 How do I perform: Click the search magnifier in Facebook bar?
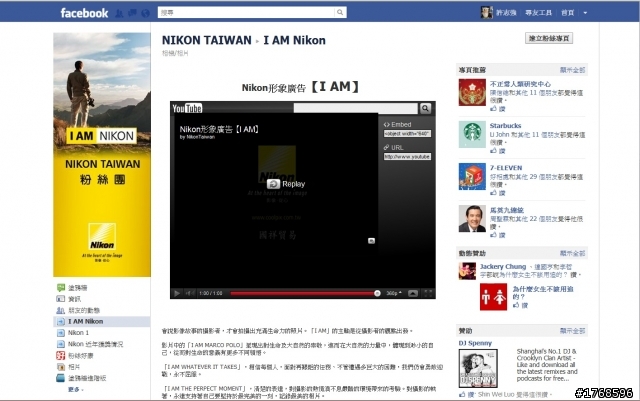point(340,13)
